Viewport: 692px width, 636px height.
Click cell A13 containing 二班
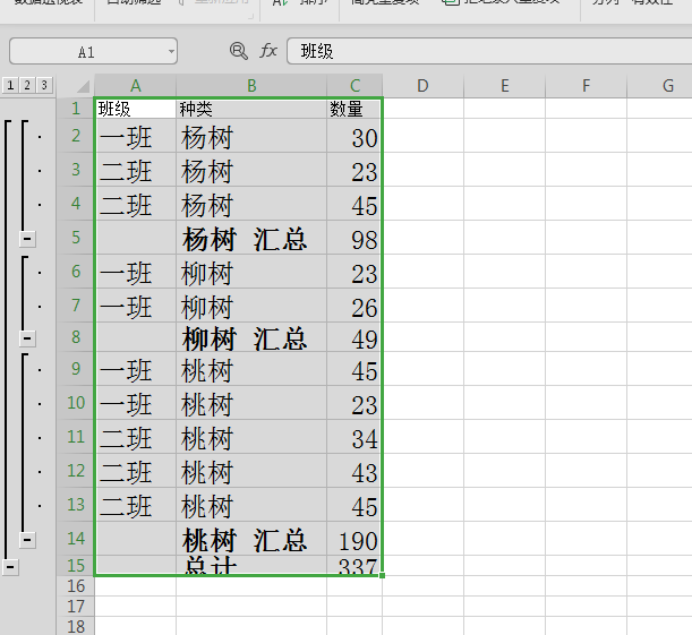(x=135, y=505)
